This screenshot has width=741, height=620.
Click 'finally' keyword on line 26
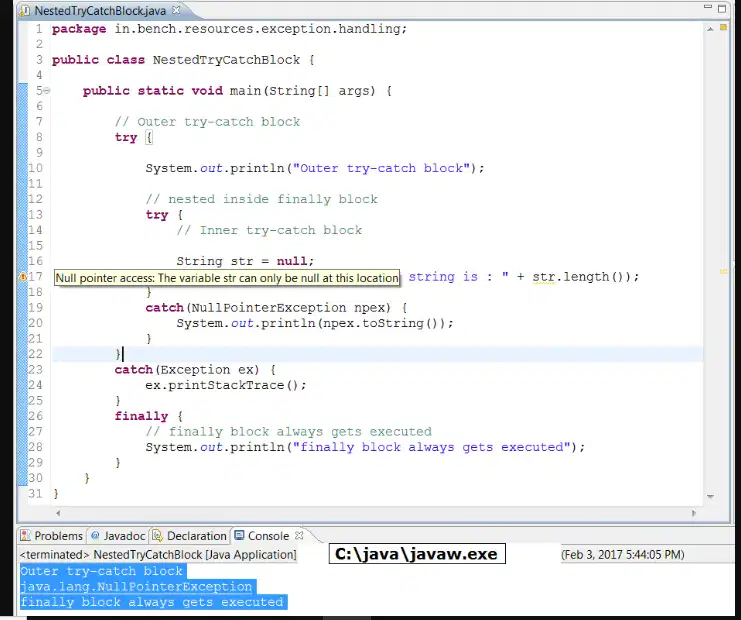141,416
